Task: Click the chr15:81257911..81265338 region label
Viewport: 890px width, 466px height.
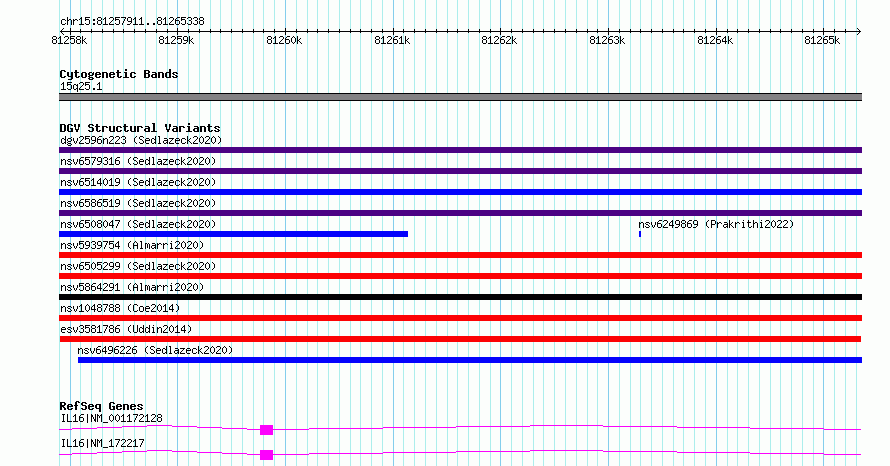Action: pos(132,21)
